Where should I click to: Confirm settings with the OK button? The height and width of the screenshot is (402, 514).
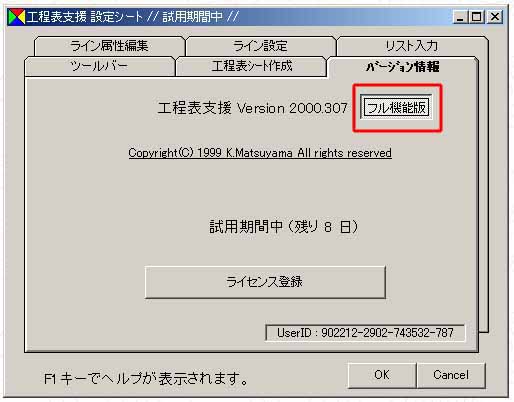click(x=382, y=375)
